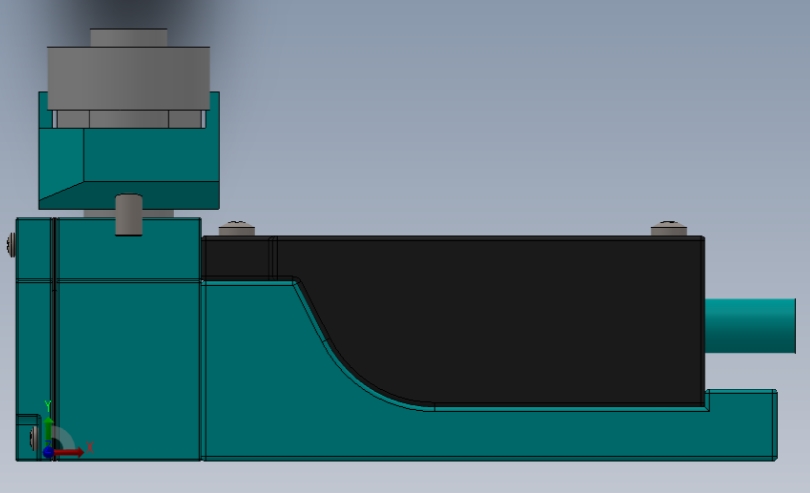
Task: Select the upper screw on the left side face
Action: (x=11, y=245)
